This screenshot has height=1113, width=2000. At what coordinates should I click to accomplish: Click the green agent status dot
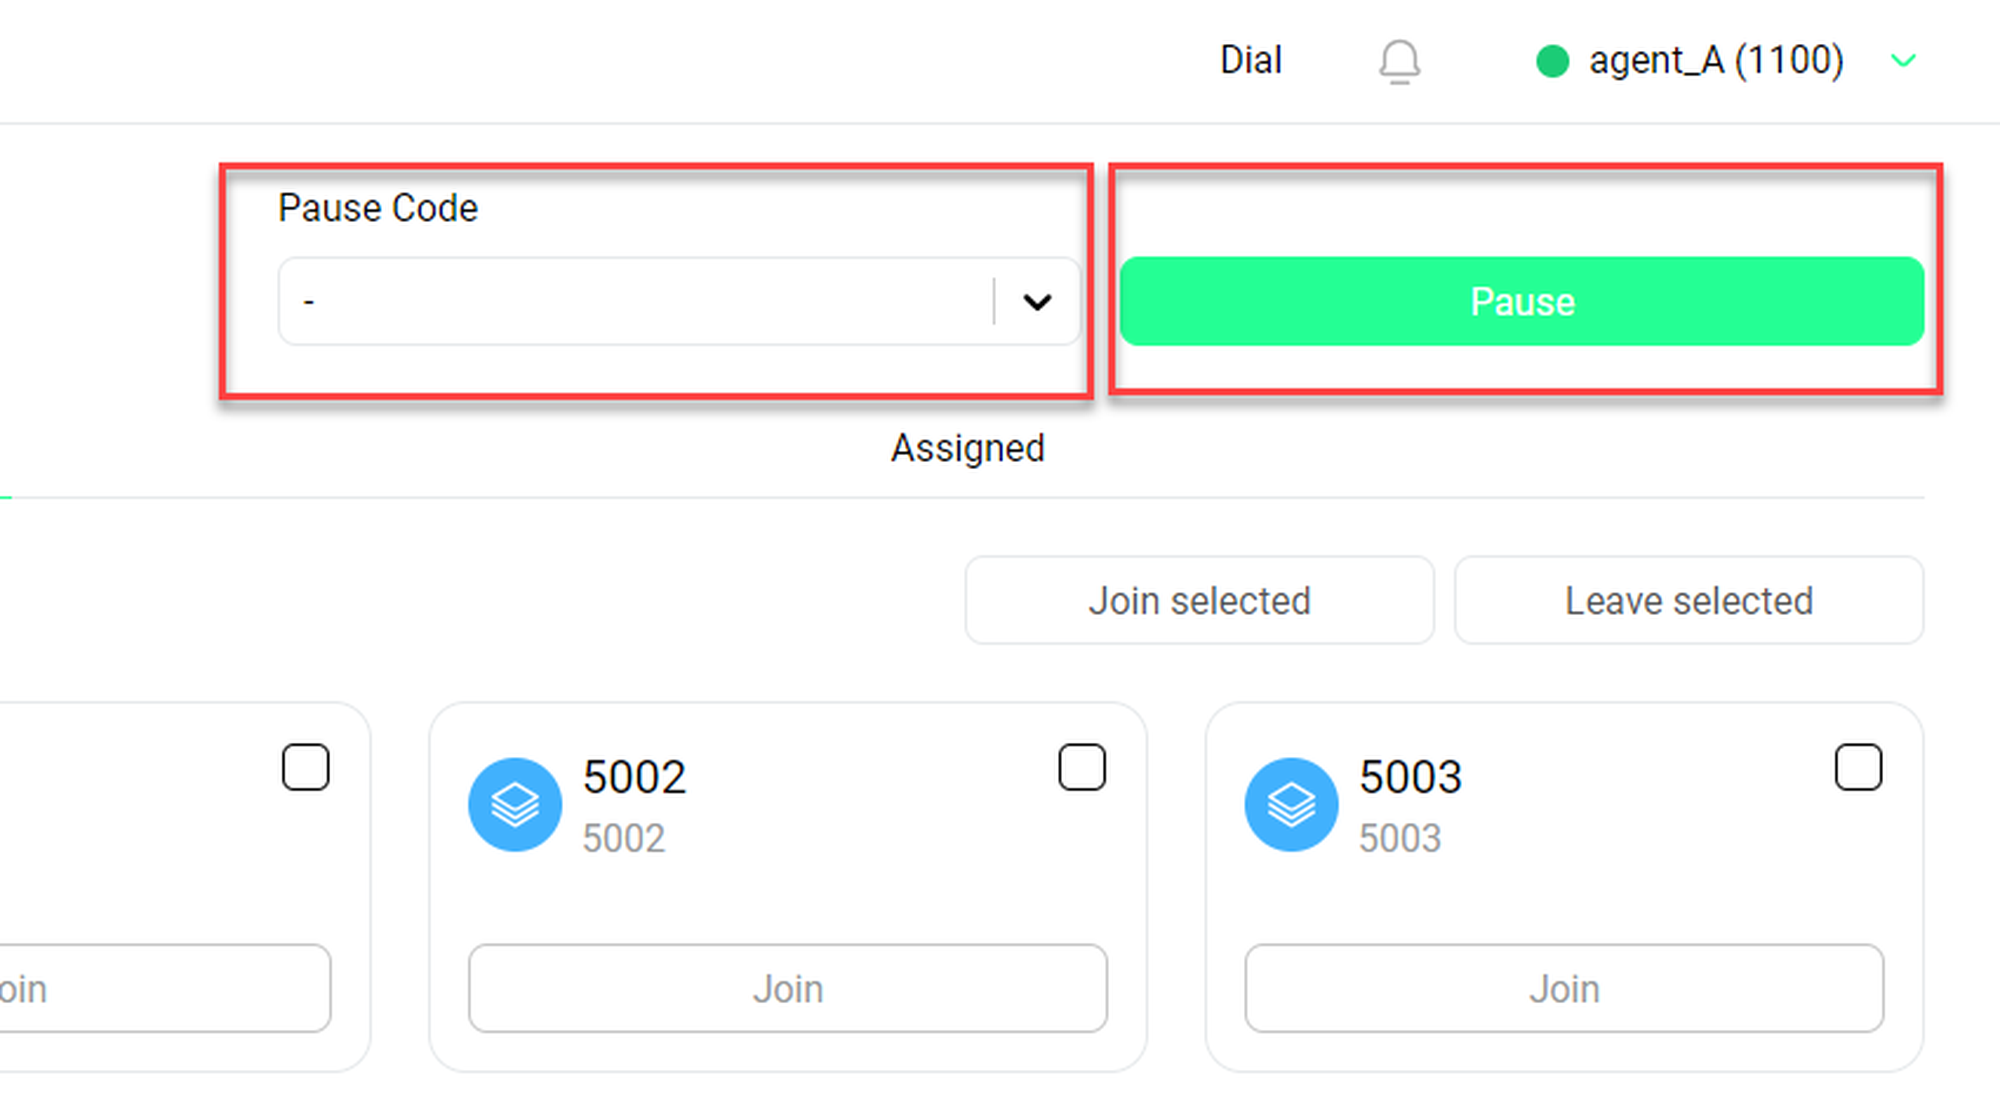click(1552, 61)
